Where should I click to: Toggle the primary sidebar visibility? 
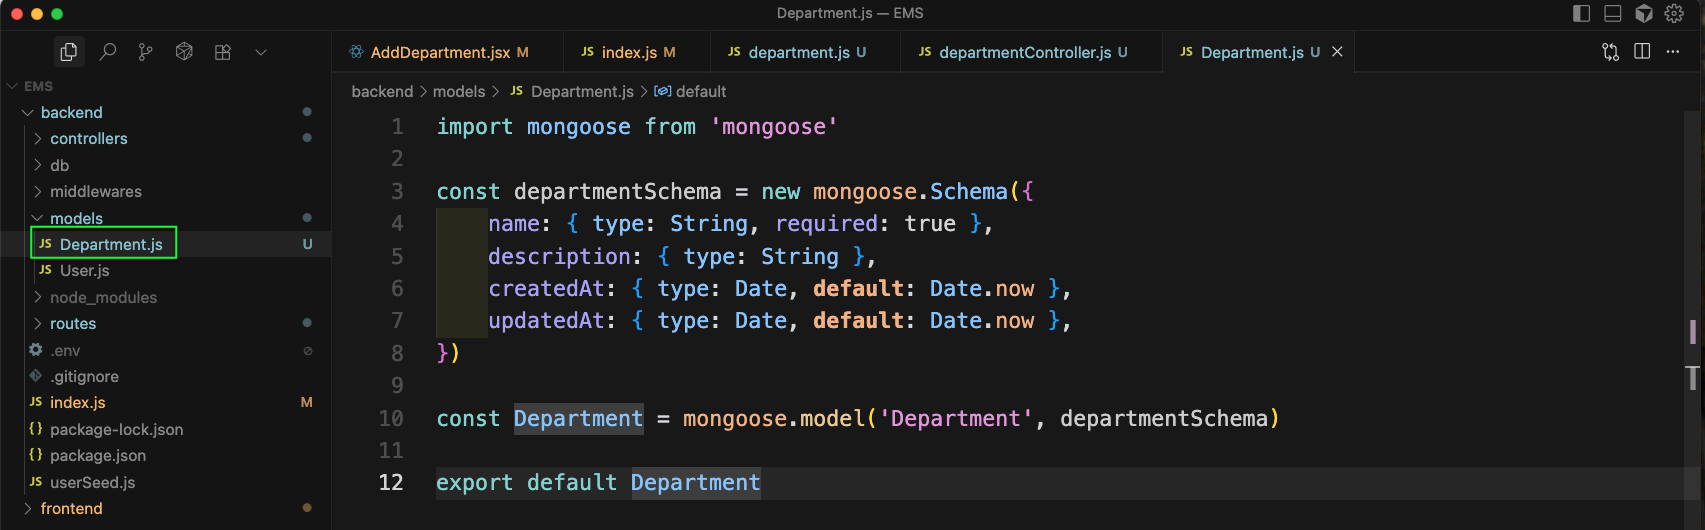1581,14
